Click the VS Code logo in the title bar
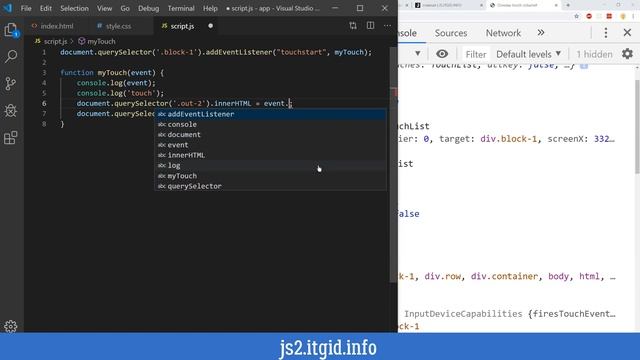 pos(8,8)
